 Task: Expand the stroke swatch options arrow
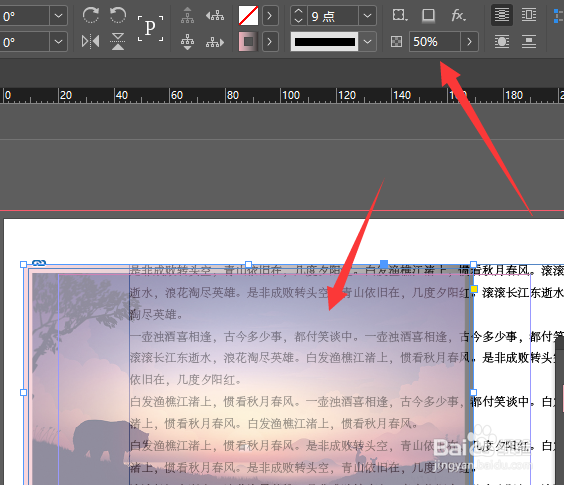point(270,42)
